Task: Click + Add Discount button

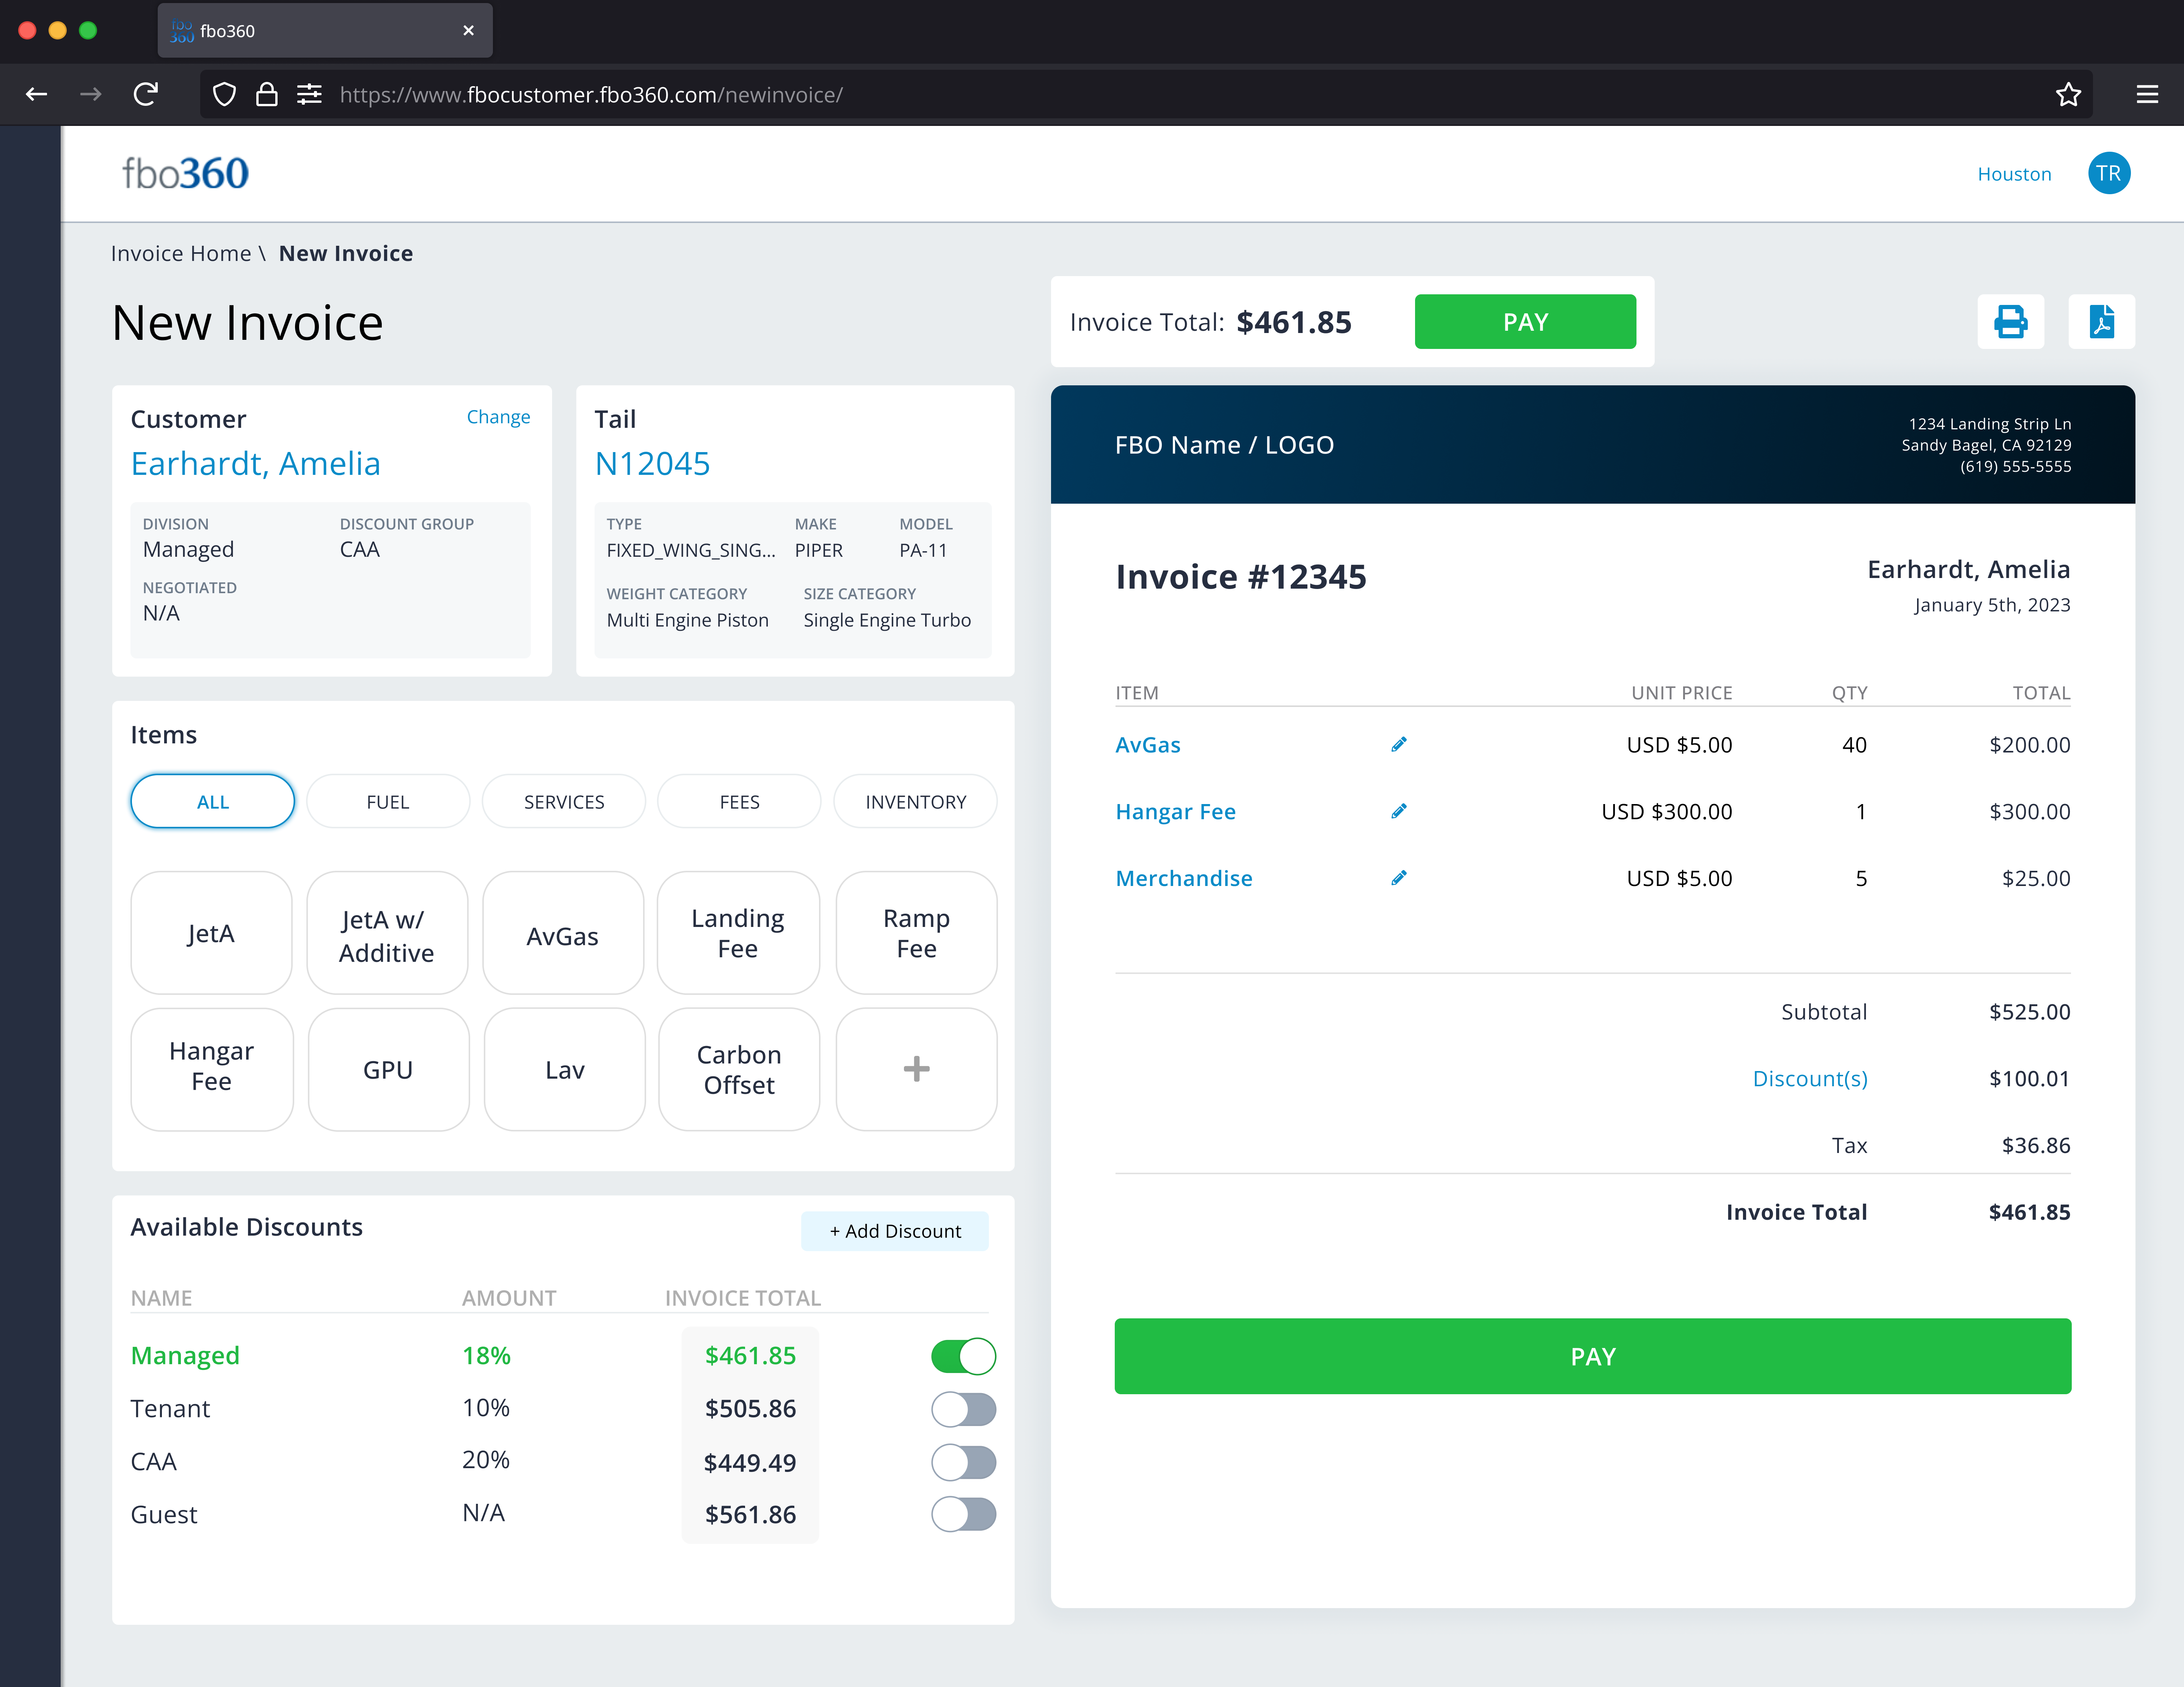Action: click(895, 1231)
